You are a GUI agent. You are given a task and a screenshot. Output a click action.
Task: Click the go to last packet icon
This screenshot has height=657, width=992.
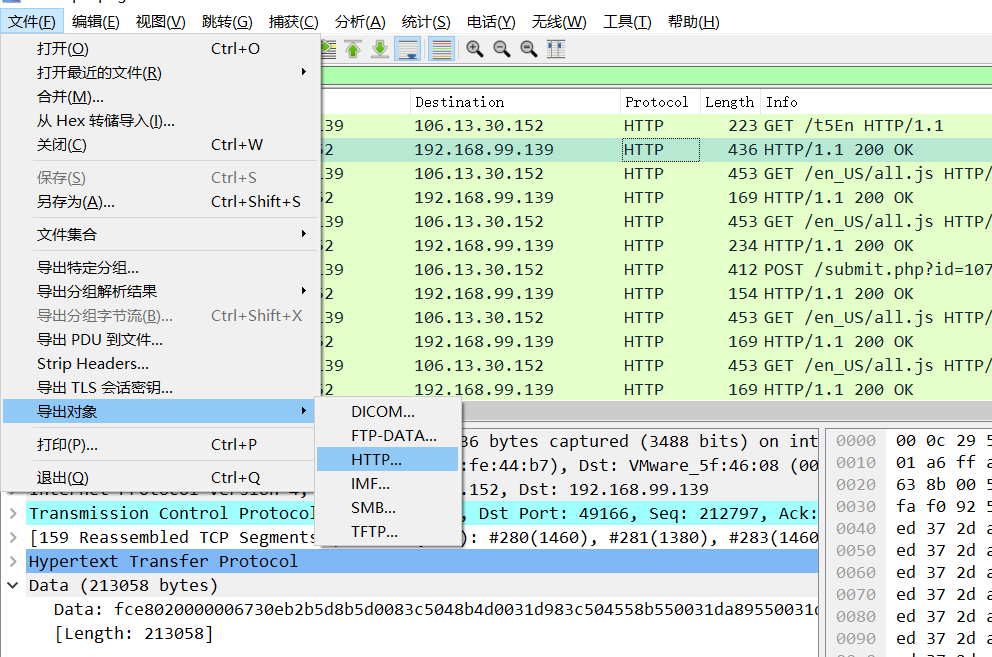tap(380, 49)
